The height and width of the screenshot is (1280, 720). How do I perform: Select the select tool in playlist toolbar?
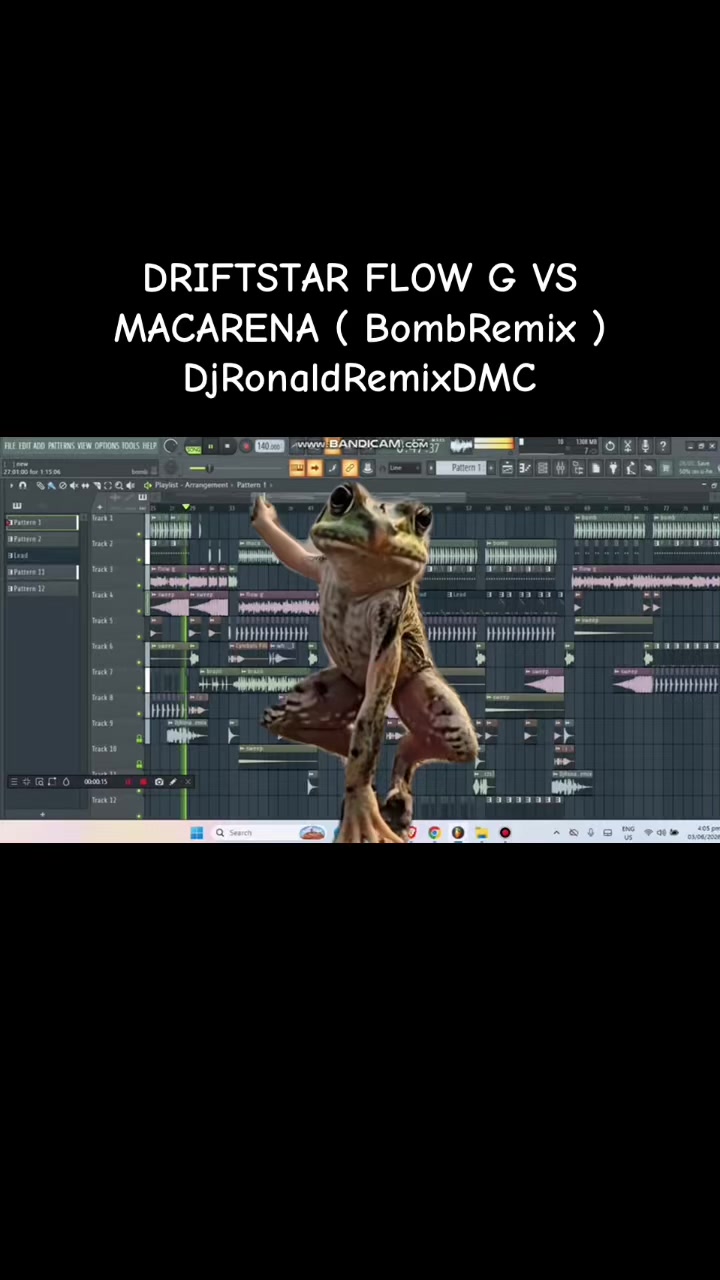pos(107,485)
